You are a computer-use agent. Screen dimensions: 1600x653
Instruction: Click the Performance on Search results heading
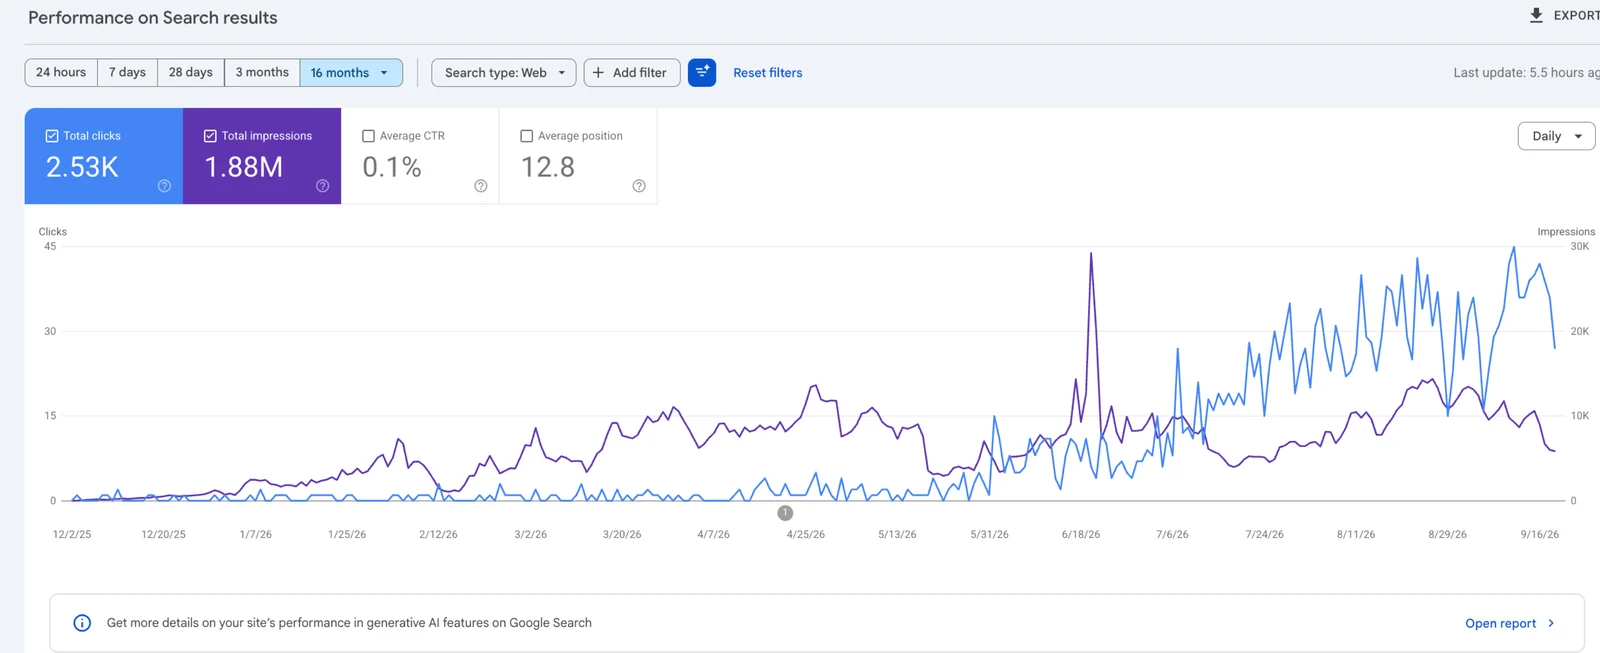pyautogui.click(x=153, y=18)
